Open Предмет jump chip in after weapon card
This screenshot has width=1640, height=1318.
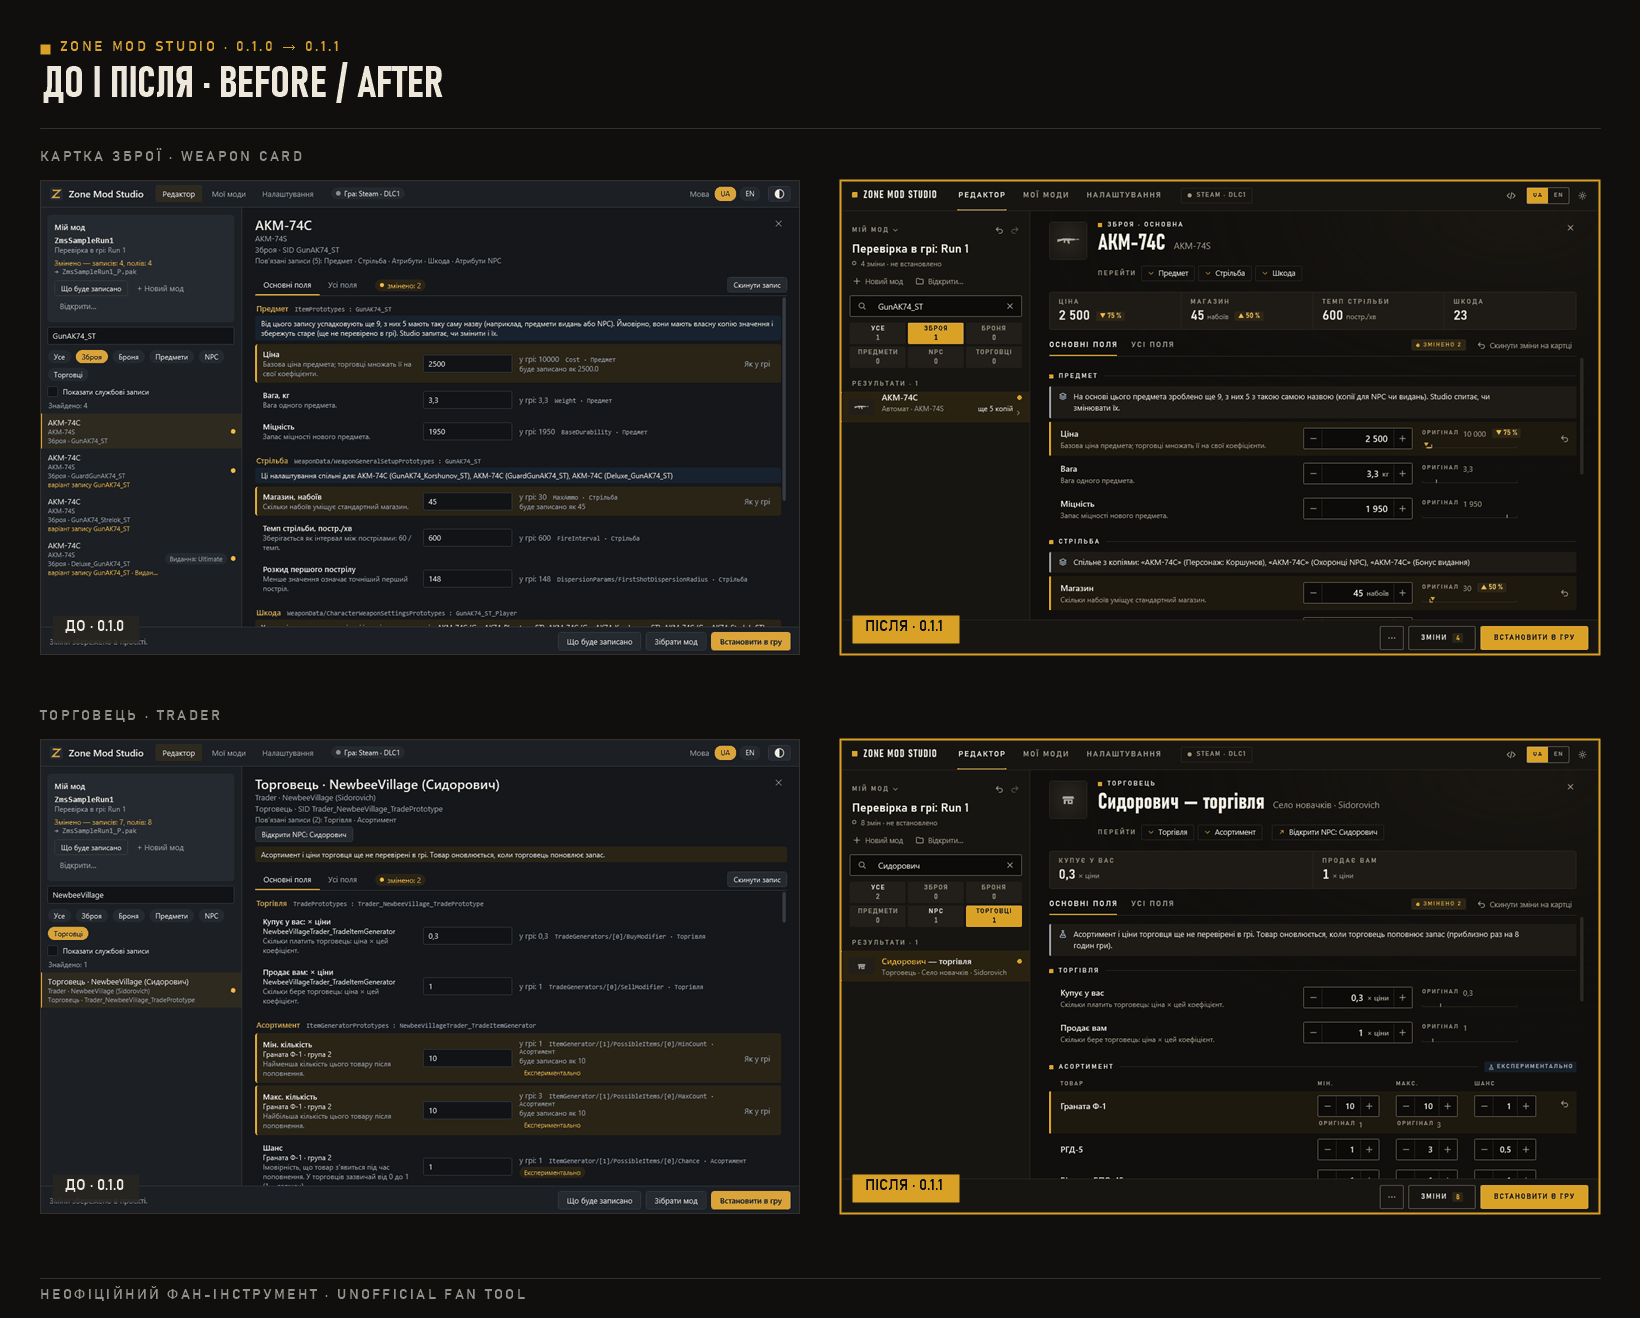click(x=1168, y=273)
